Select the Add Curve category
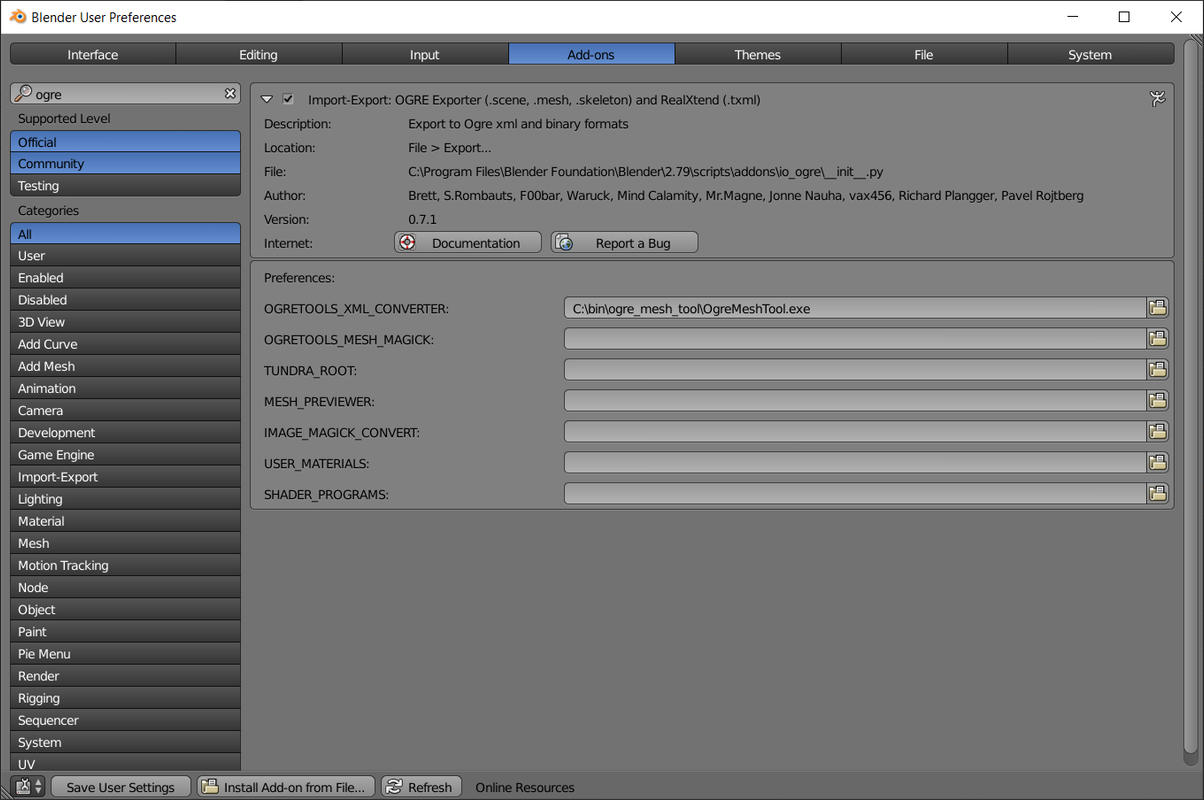 (x=126, y=344)
